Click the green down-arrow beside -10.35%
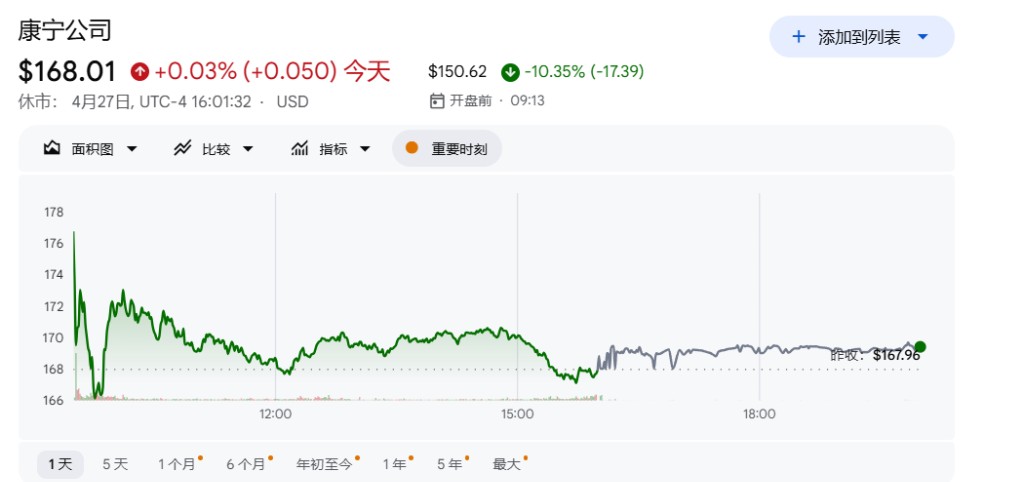 (510, 72)
